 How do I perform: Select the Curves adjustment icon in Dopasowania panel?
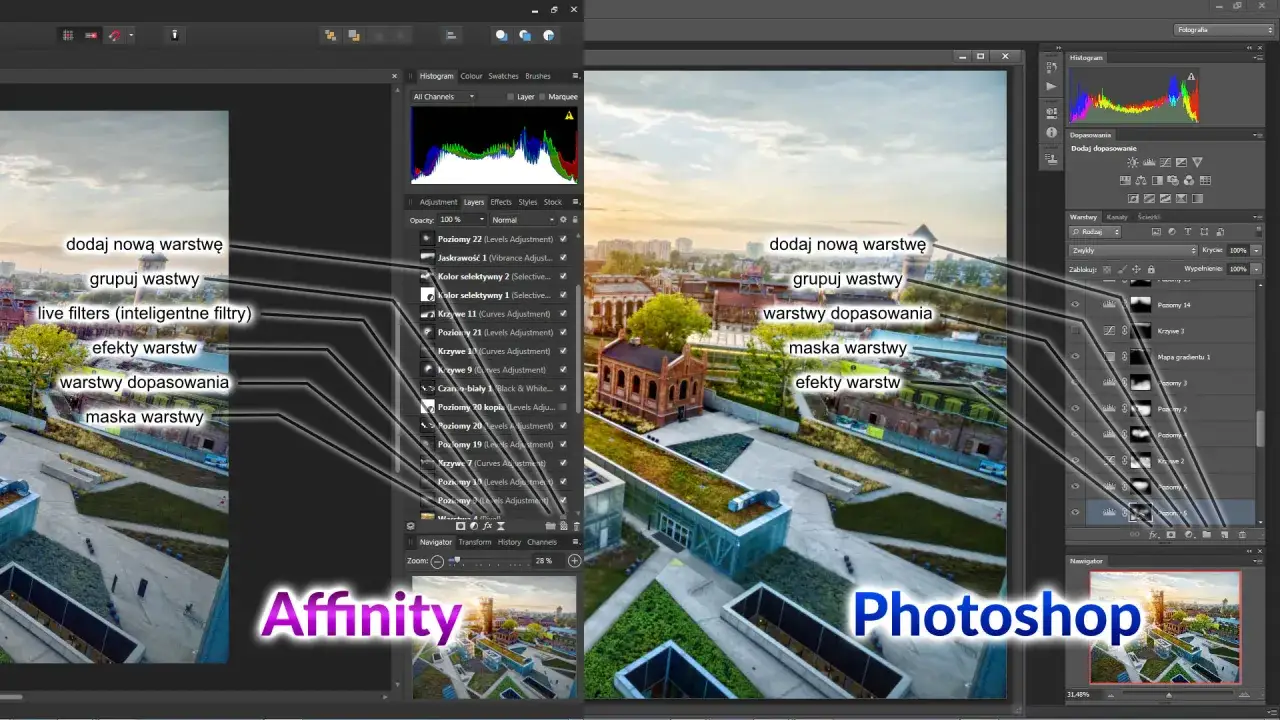[x=1165, y=162]
